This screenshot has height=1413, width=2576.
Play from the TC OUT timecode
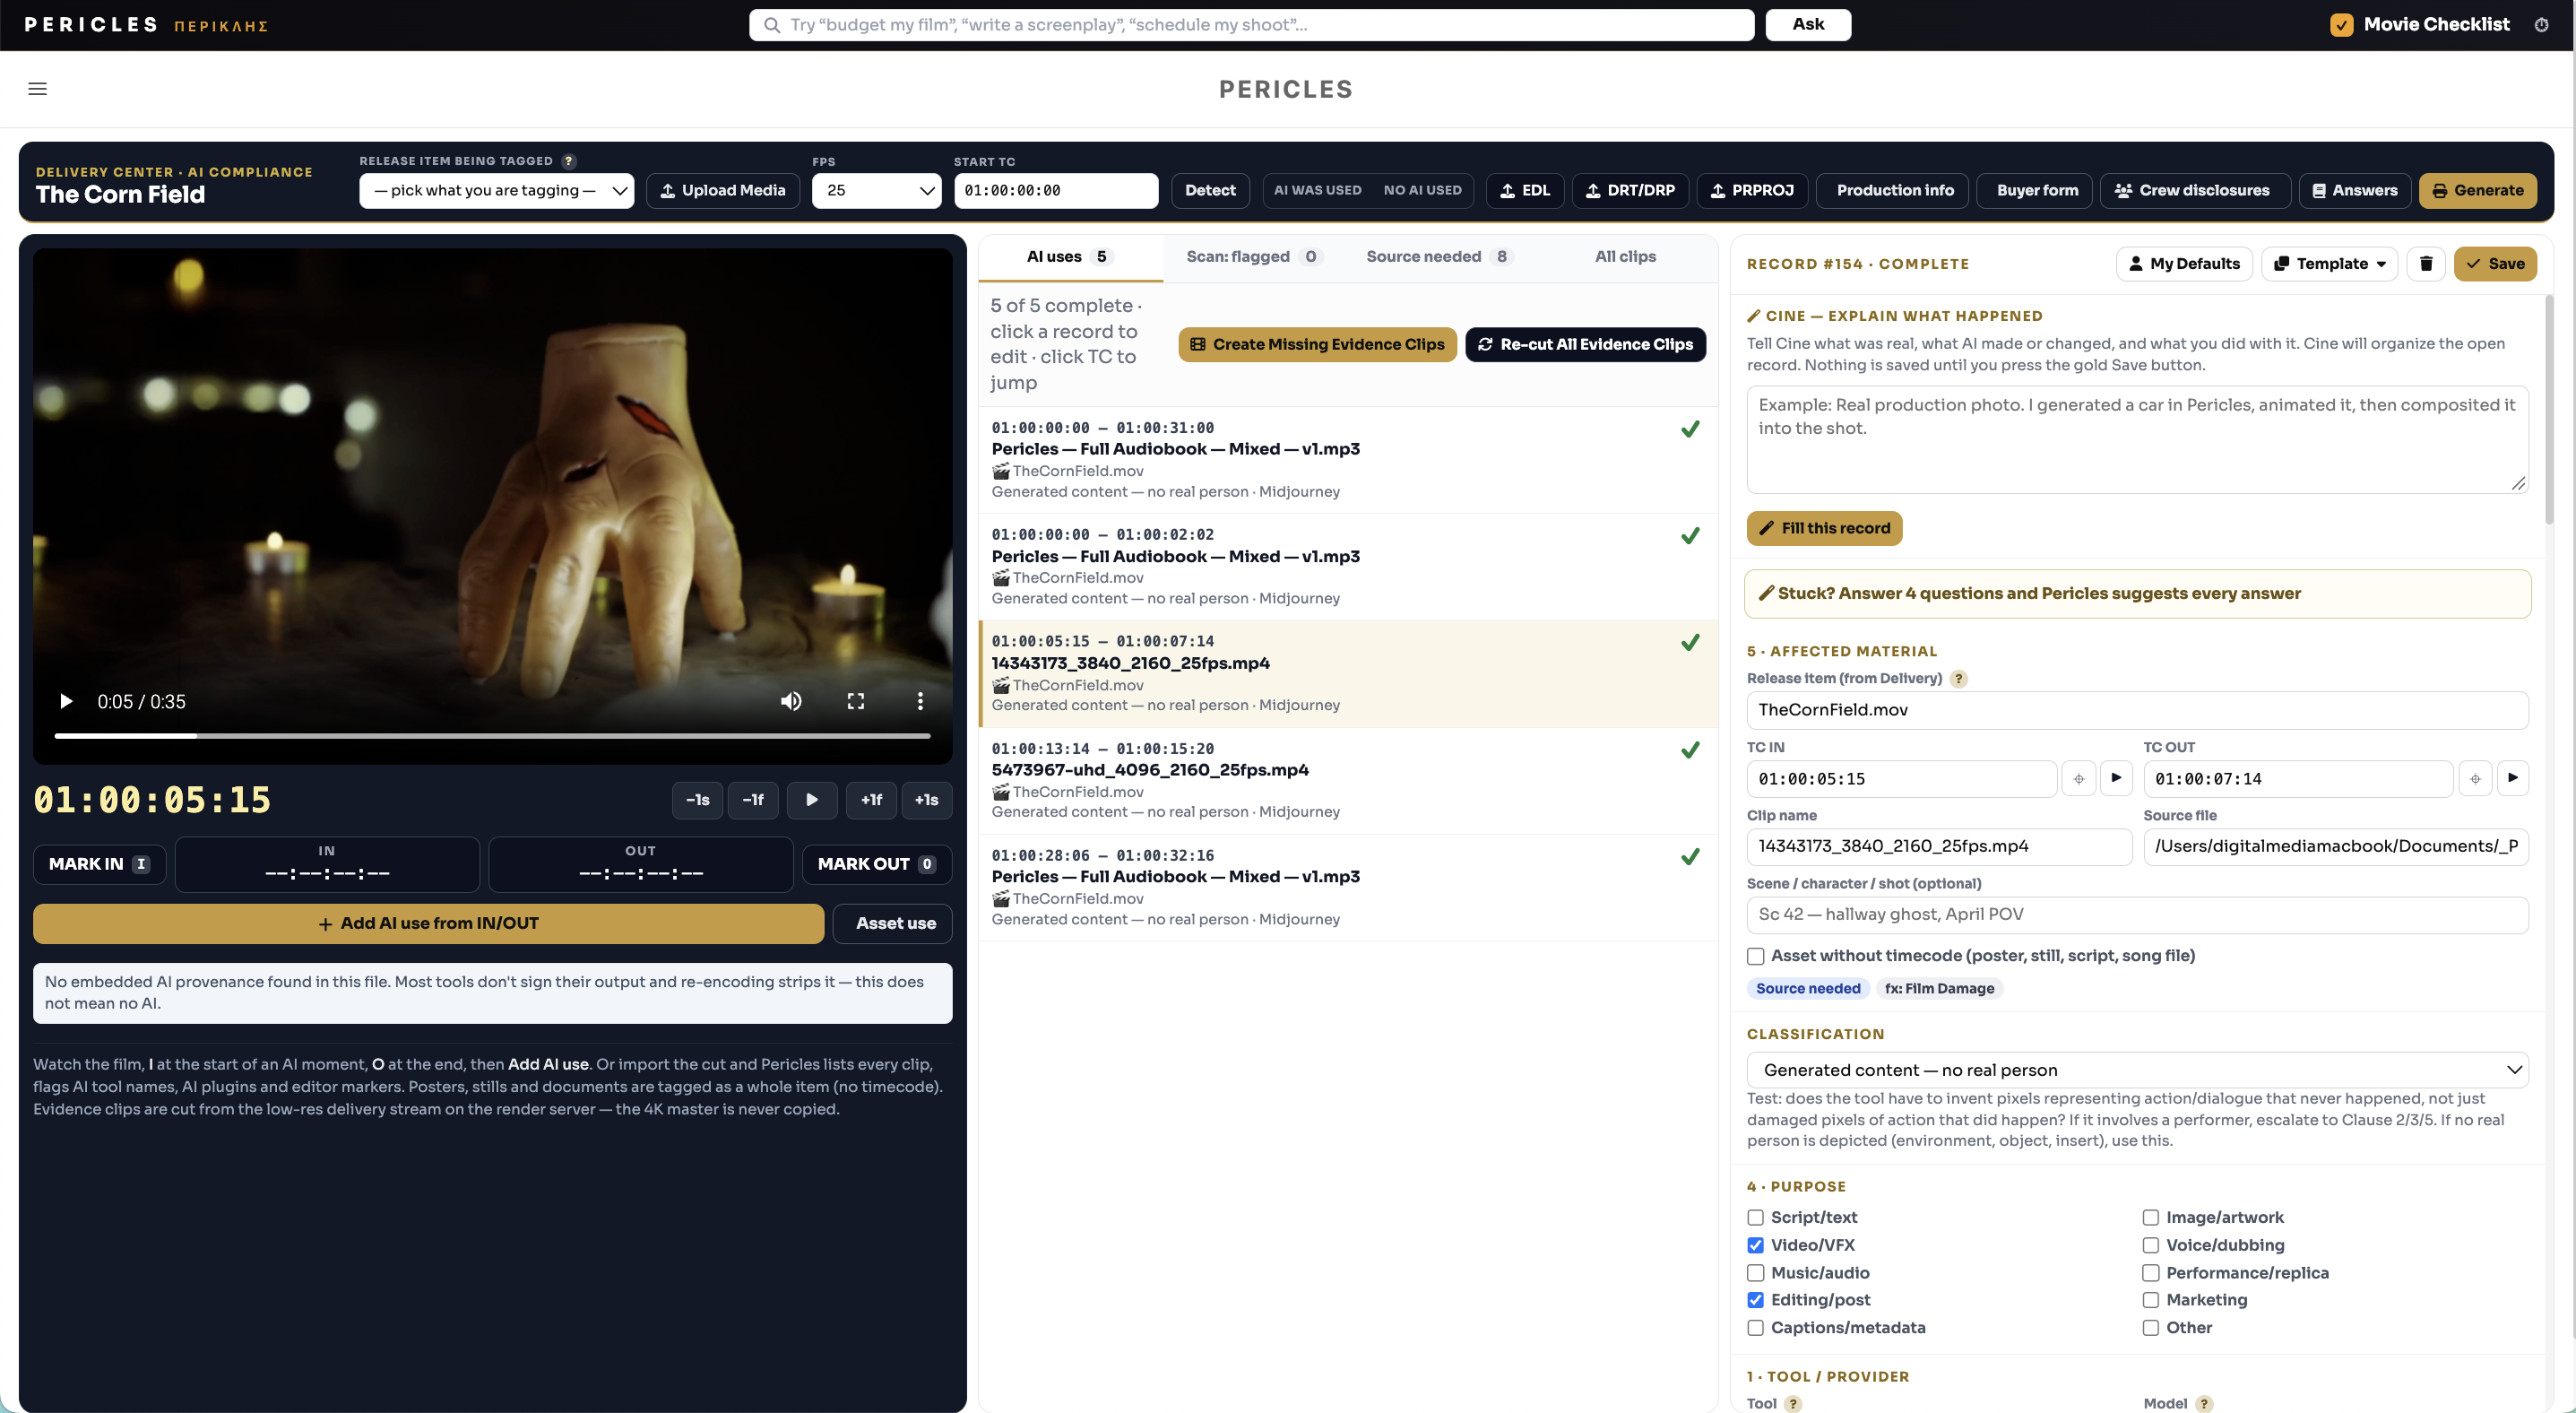pos(2512,778)
